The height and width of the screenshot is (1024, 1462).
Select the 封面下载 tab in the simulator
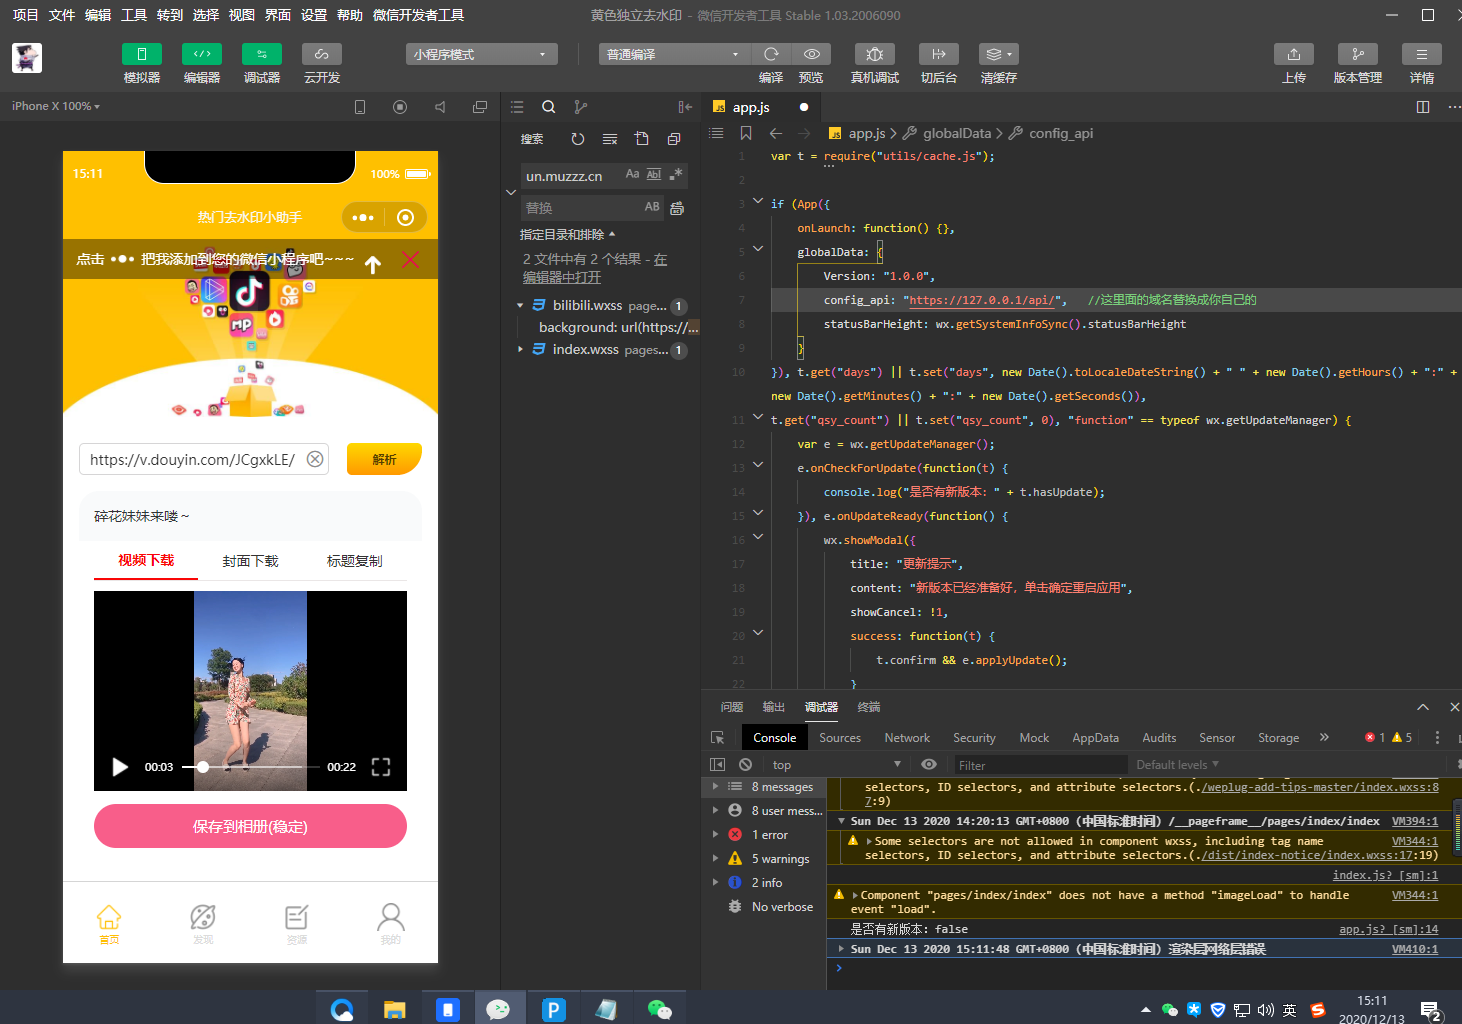(250, 561)
